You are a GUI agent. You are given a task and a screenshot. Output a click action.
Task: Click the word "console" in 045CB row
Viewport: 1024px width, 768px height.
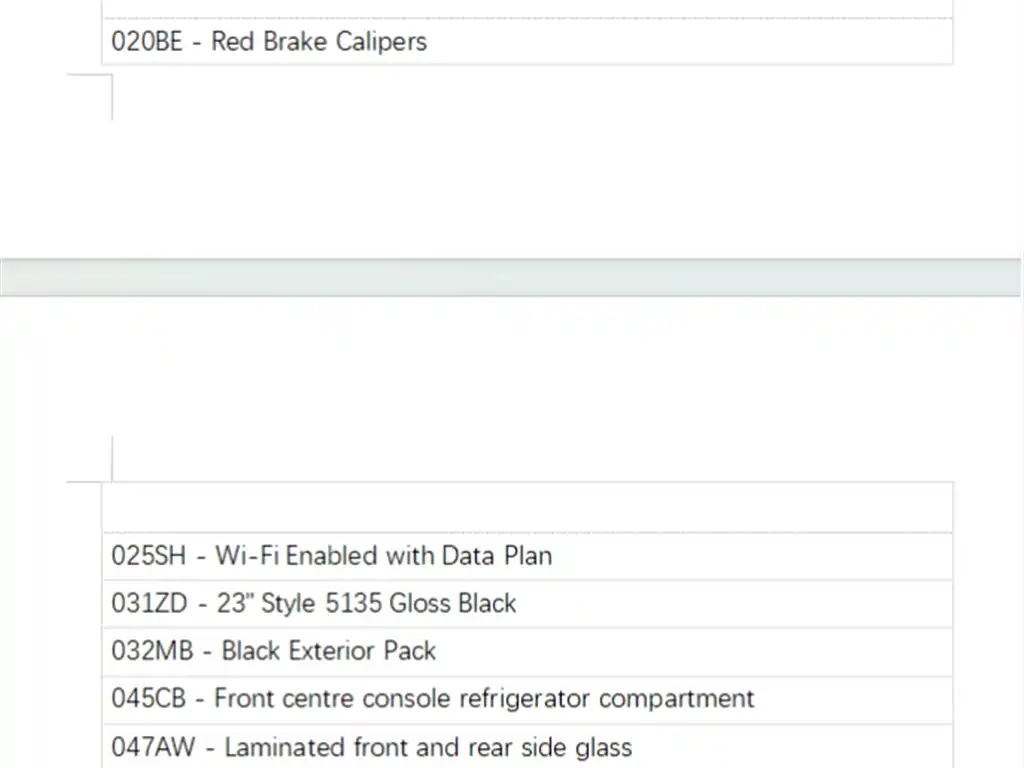pyautogui.click(x=405, y=698)
